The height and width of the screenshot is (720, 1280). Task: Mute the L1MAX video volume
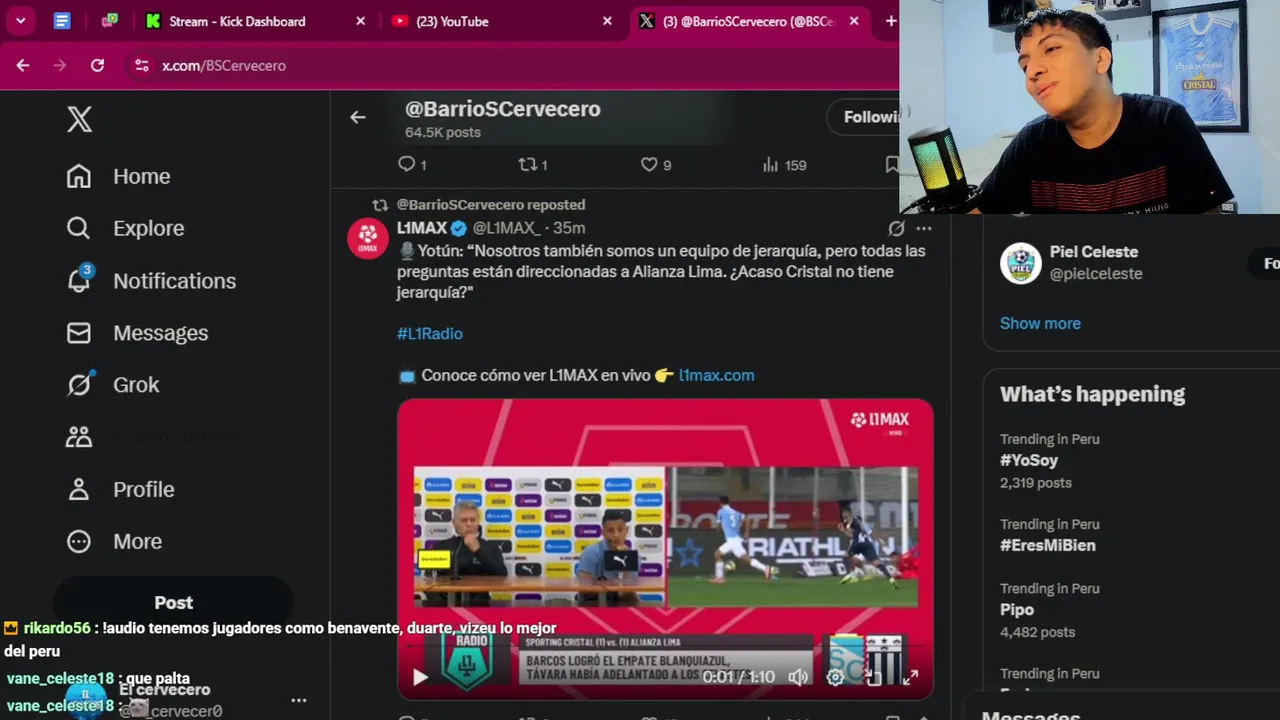pos(797,677)
